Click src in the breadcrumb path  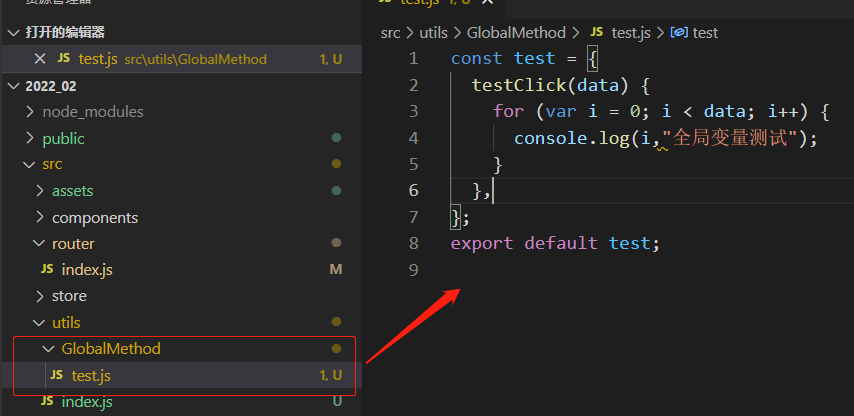[x=390, y=33]
